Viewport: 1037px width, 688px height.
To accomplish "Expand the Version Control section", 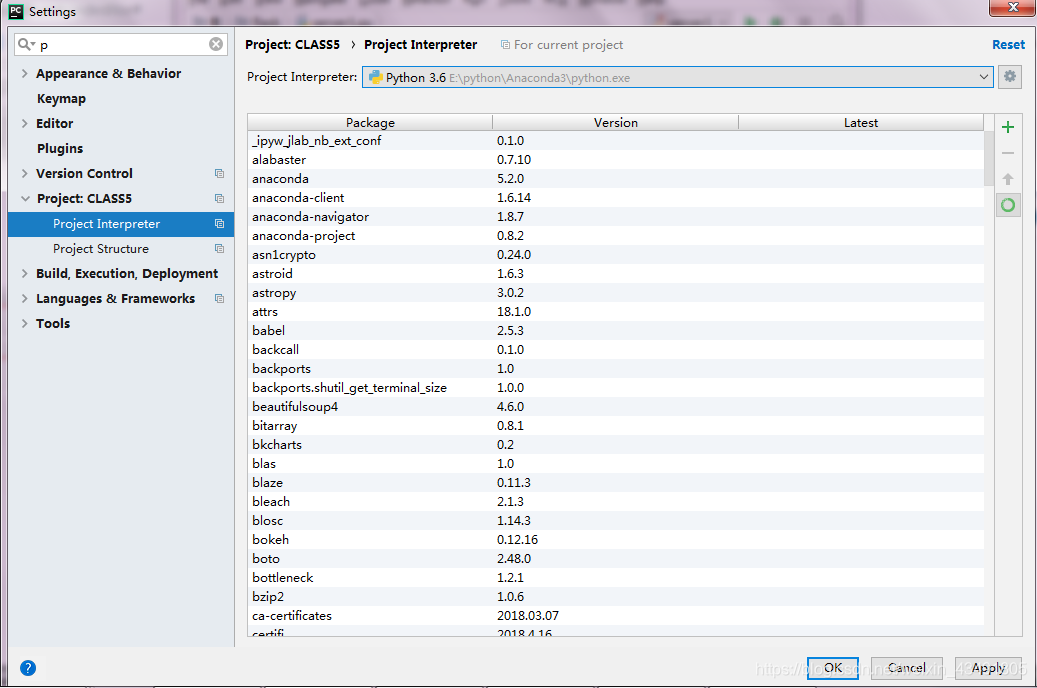I will click(x=24, y=173).
